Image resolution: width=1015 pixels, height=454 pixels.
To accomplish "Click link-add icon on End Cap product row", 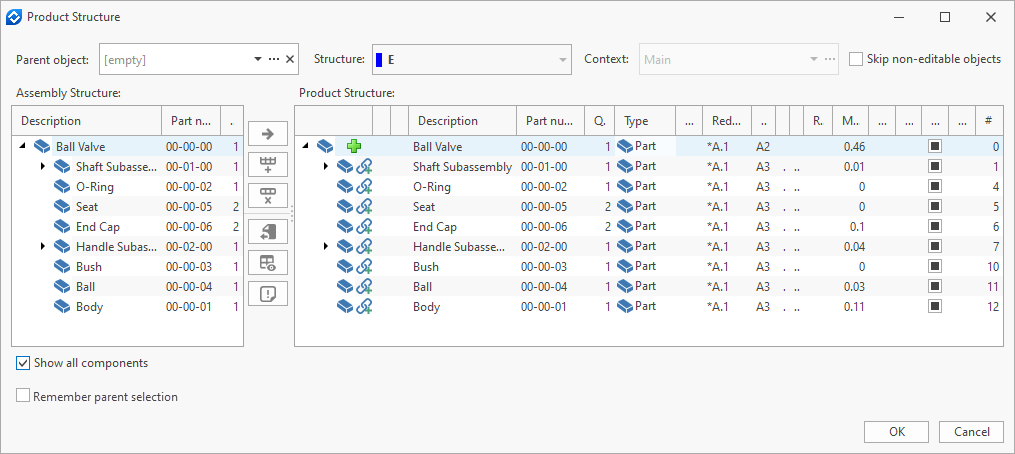I will click(364, 227).
